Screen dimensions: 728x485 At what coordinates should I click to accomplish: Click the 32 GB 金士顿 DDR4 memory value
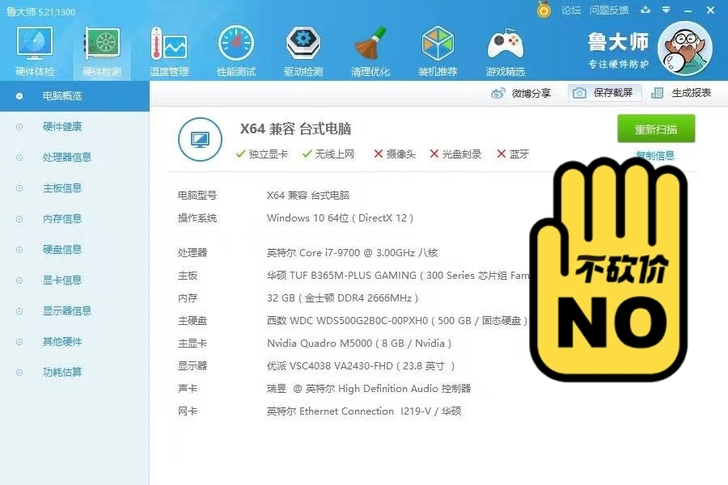343,298
